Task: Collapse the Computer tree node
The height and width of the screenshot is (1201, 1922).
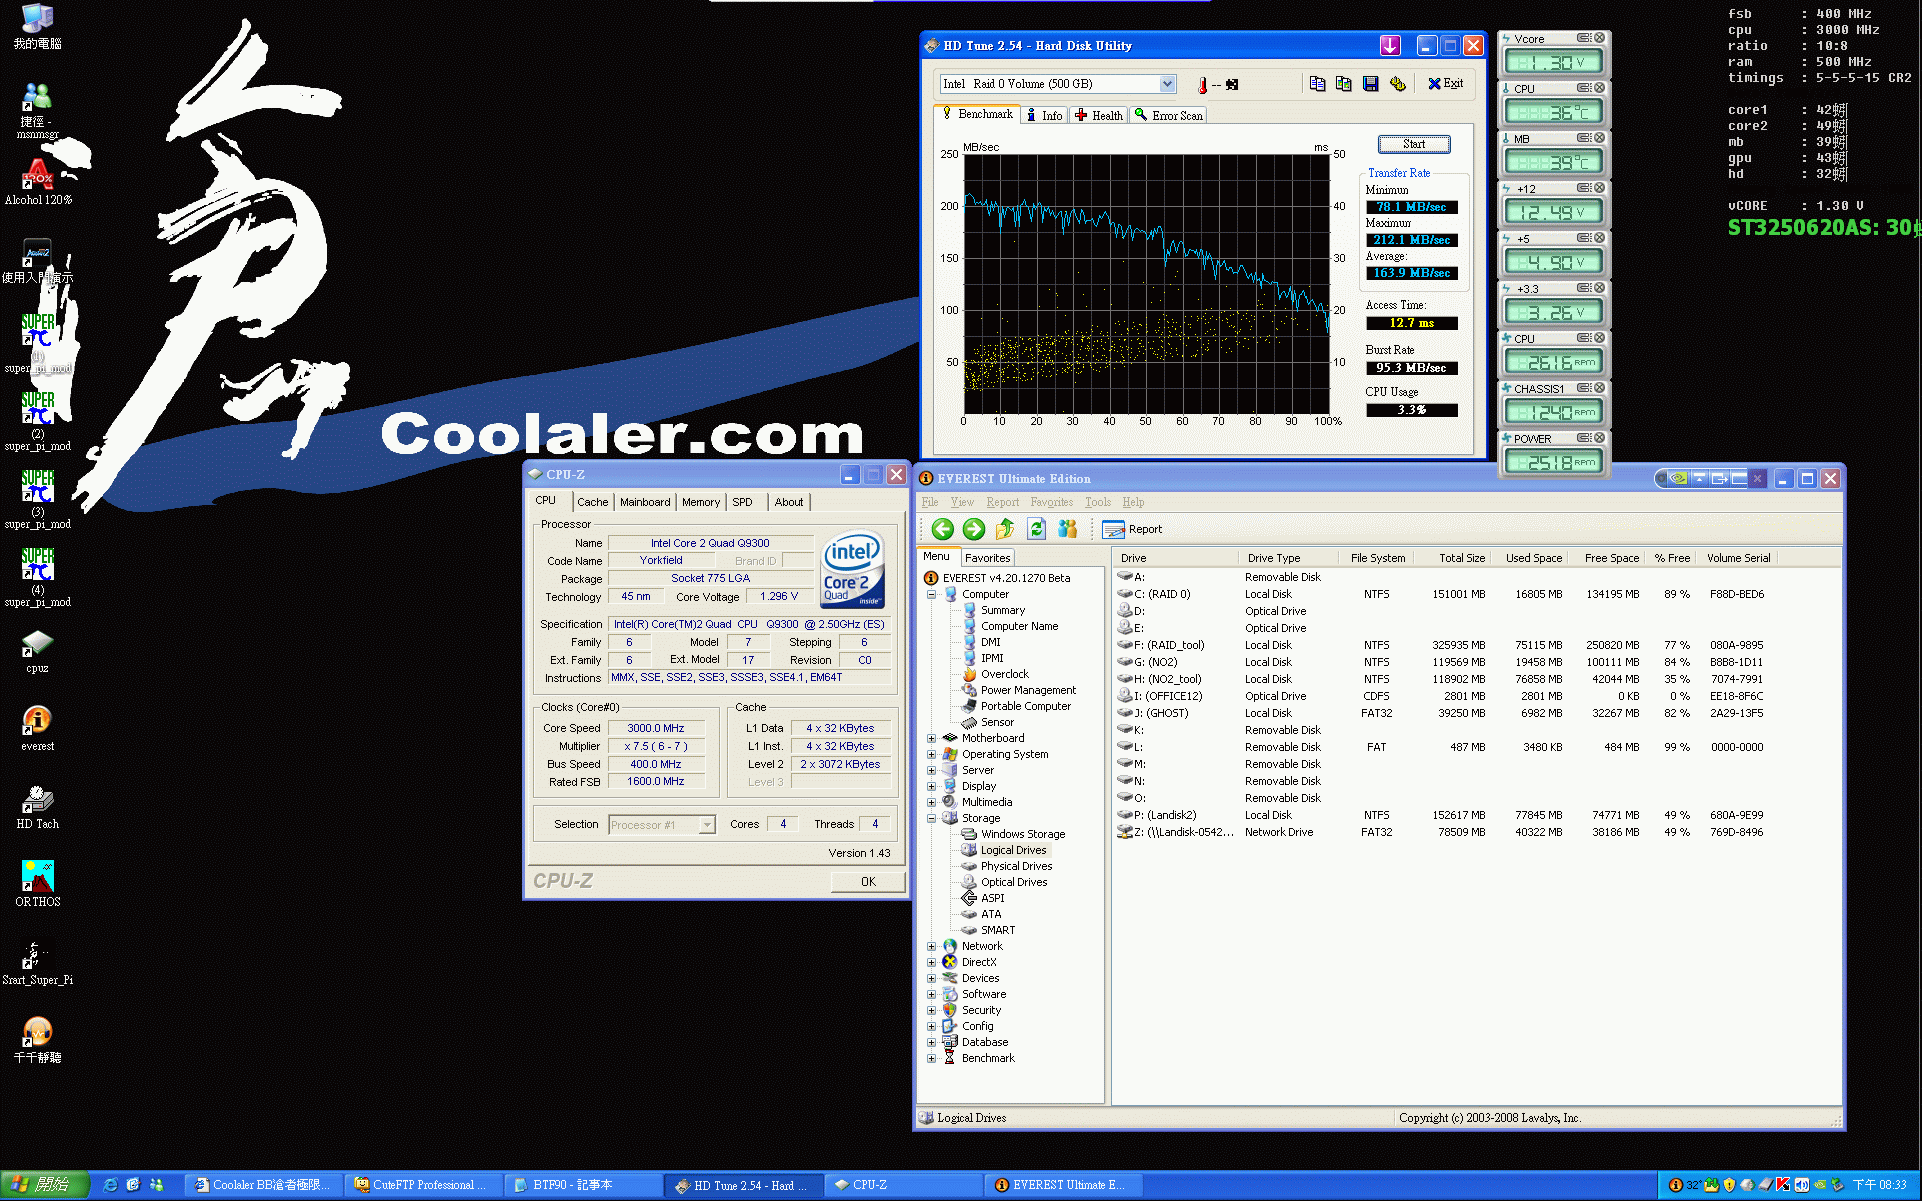Action: coord(931,594)
